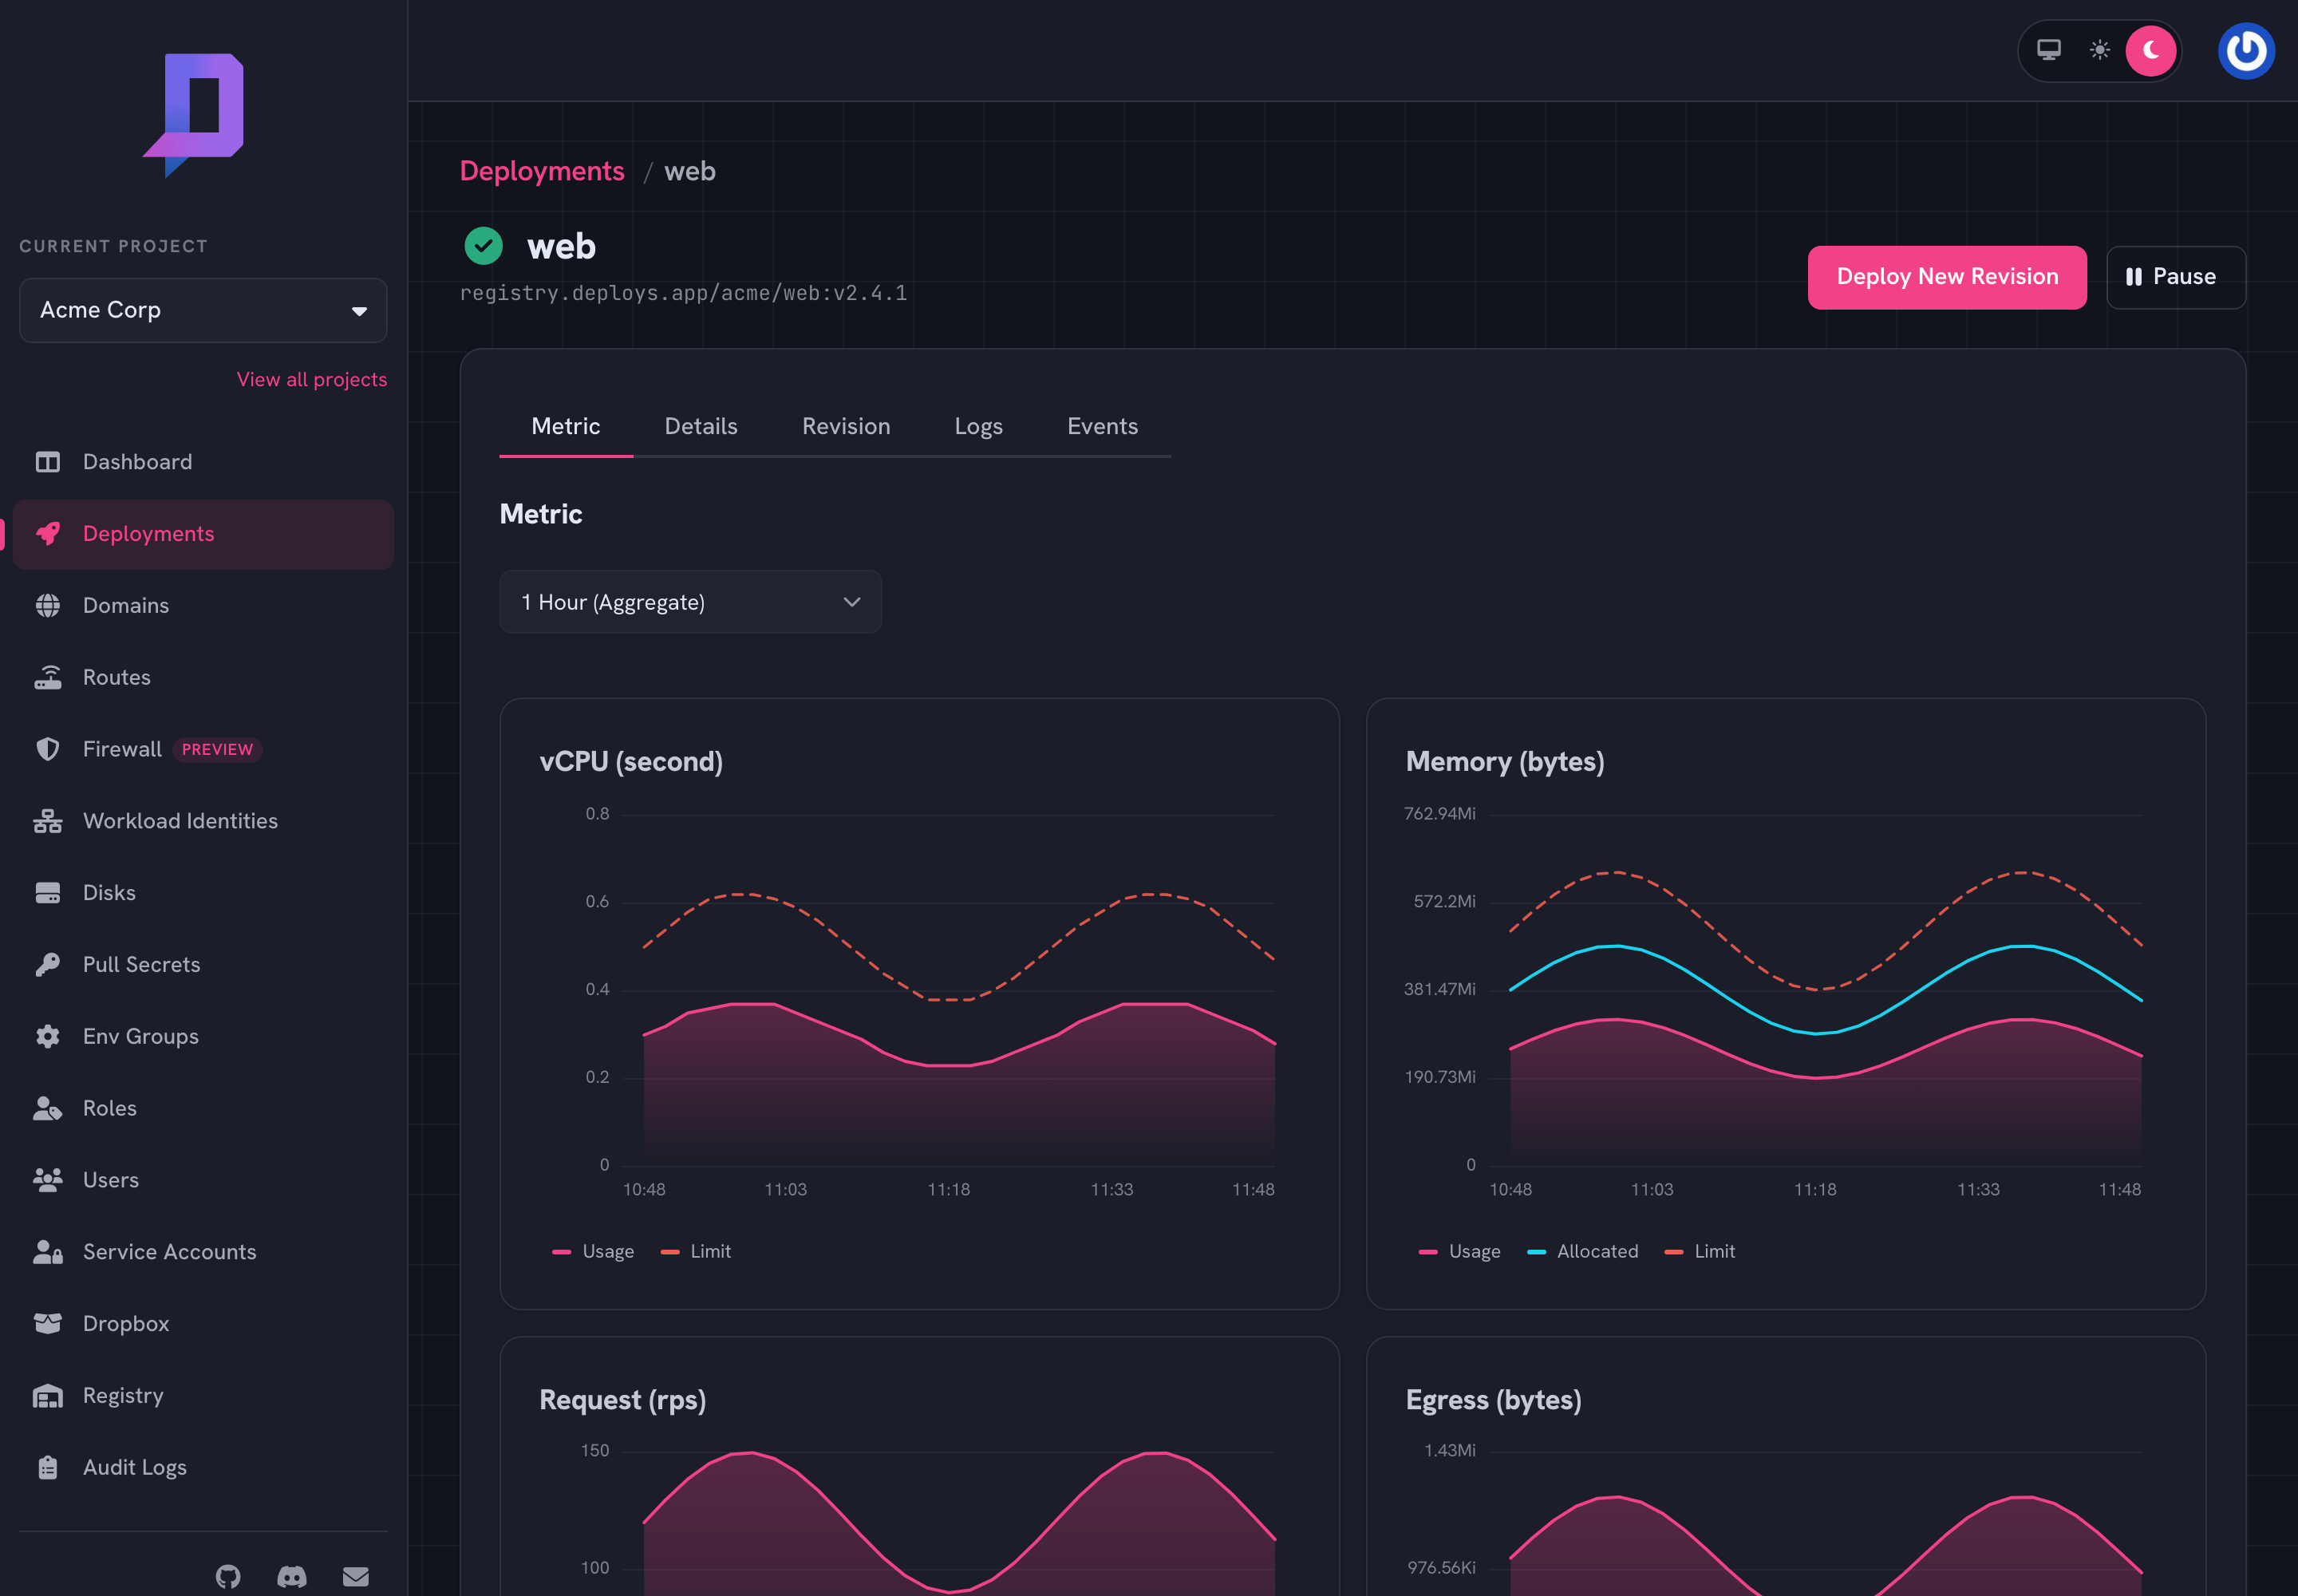Click View all projects link
Screen dimensions: 2298x1596
point(312,380)
